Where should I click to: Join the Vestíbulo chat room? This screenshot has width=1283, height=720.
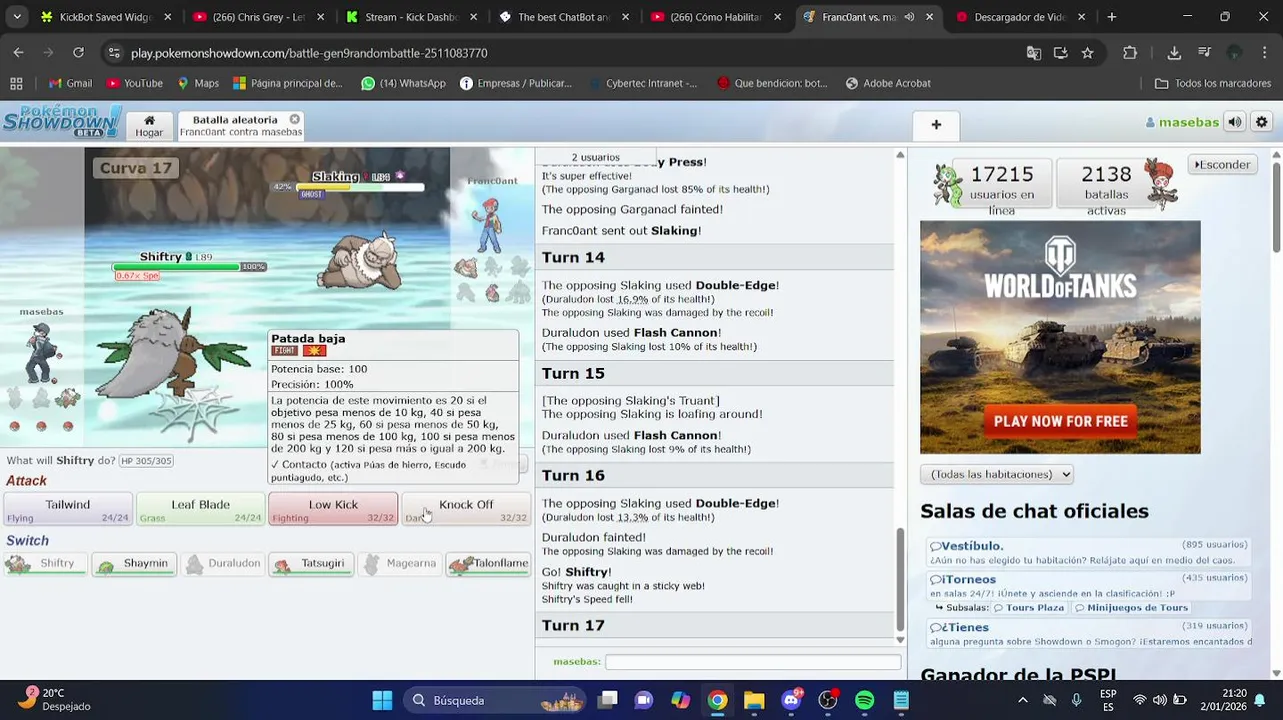pyautogui.click(x=1089, y=553)
